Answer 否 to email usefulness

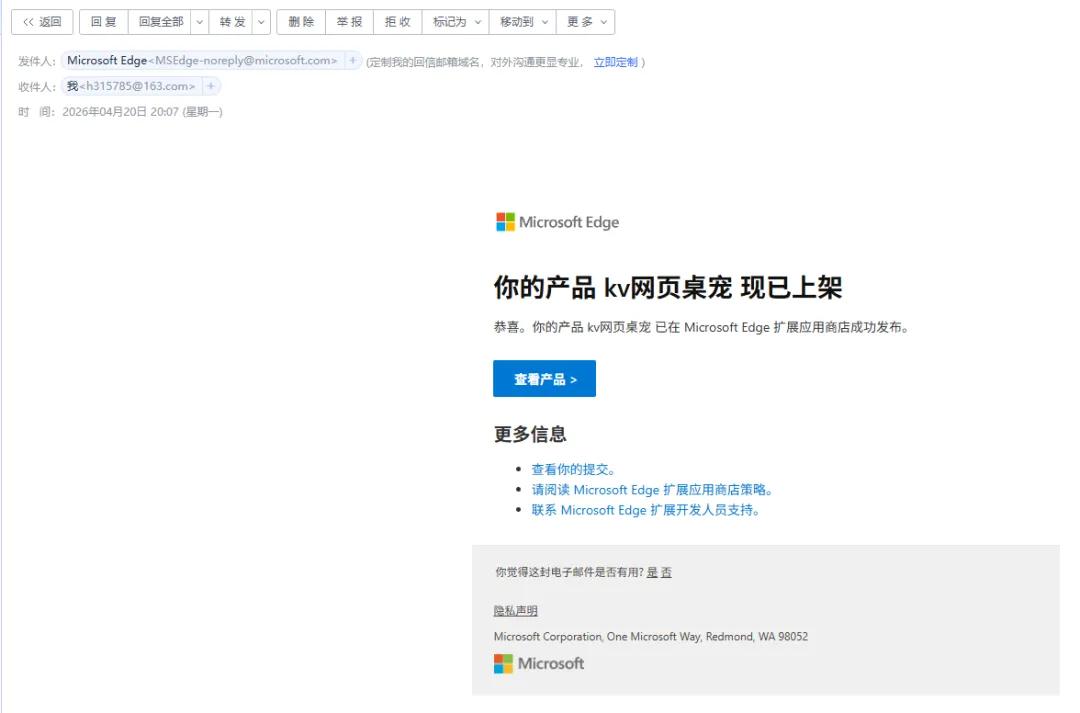point(666,572)
